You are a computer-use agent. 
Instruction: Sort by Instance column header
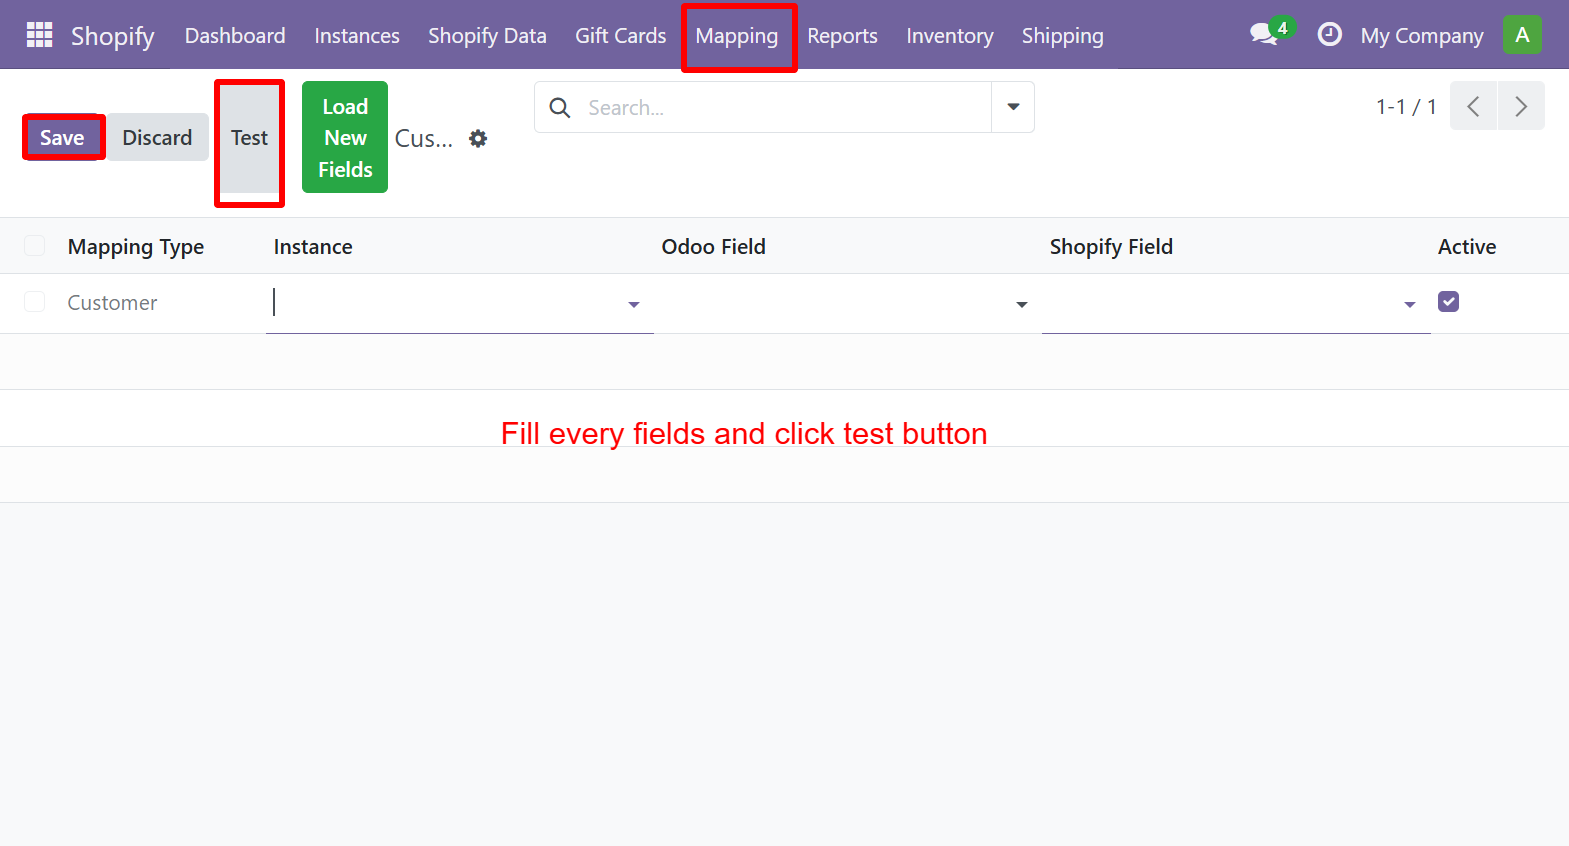[x=313, y=246]
